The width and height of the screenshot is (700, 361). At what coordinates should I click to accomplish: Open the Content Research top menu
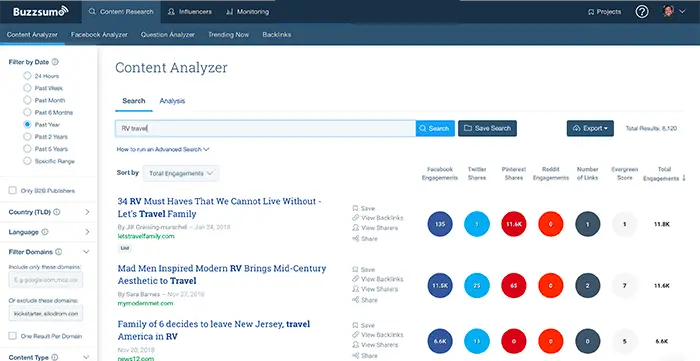(x=121, y=12)
